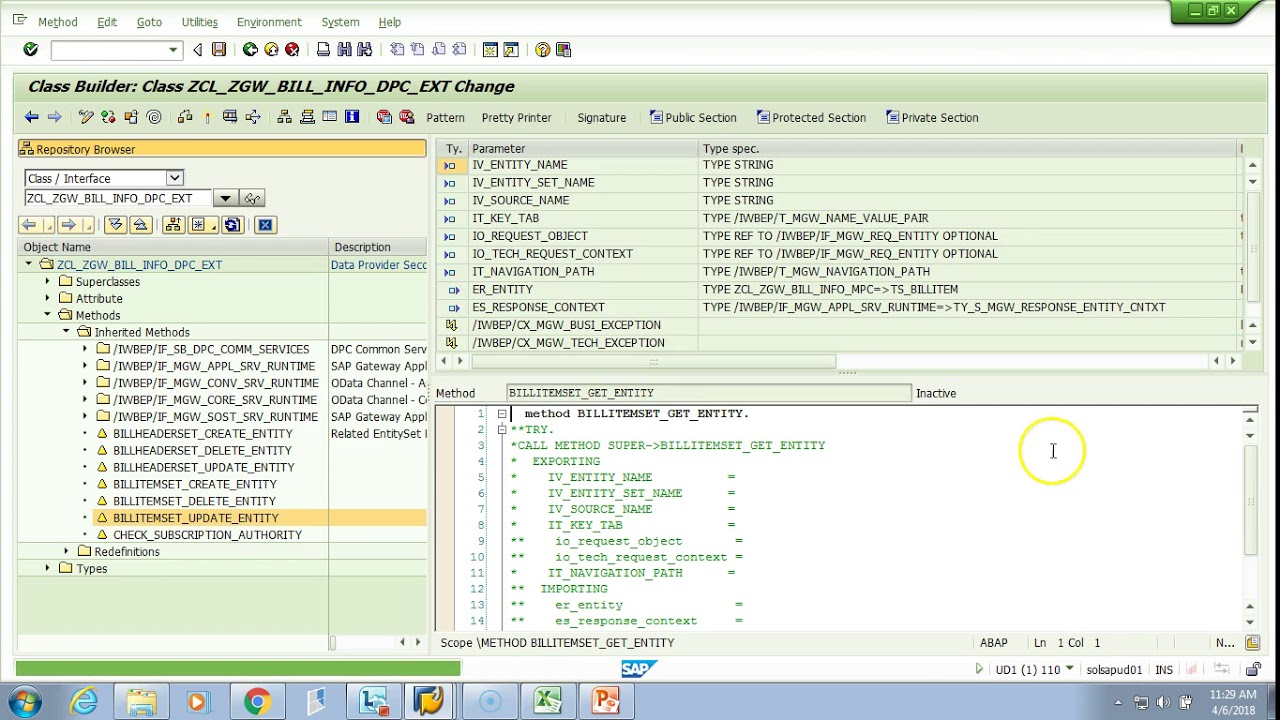
Task: Open the PowerPoint icon in the taskbar
Action: point(605,702)
